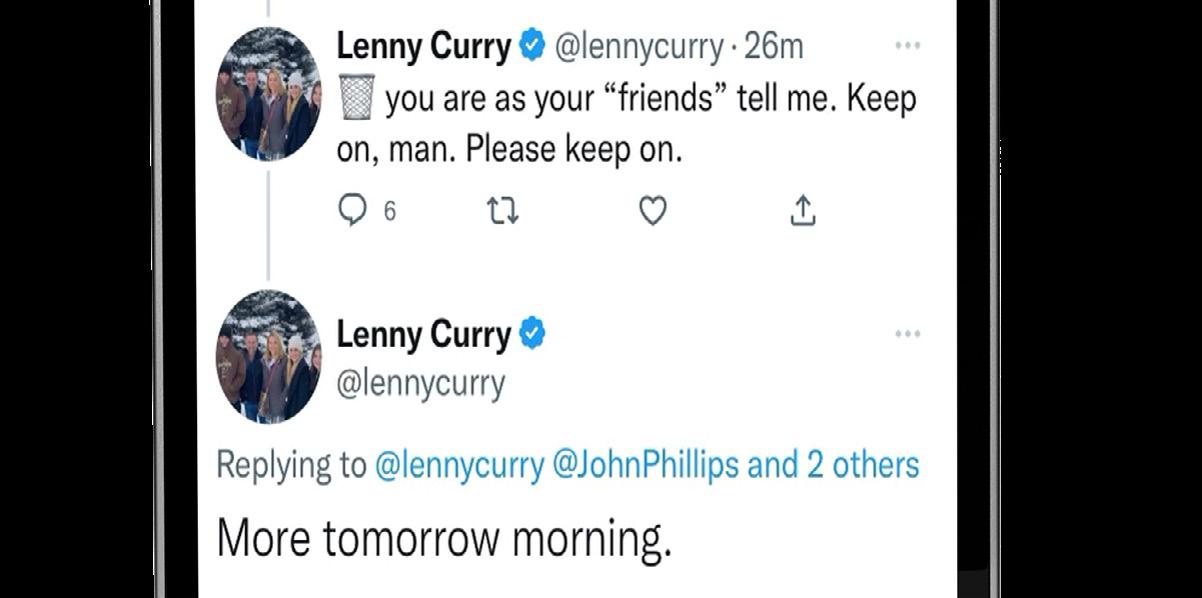
Task: Open the @JohnPhillips mention link
Action: (645, 465)
